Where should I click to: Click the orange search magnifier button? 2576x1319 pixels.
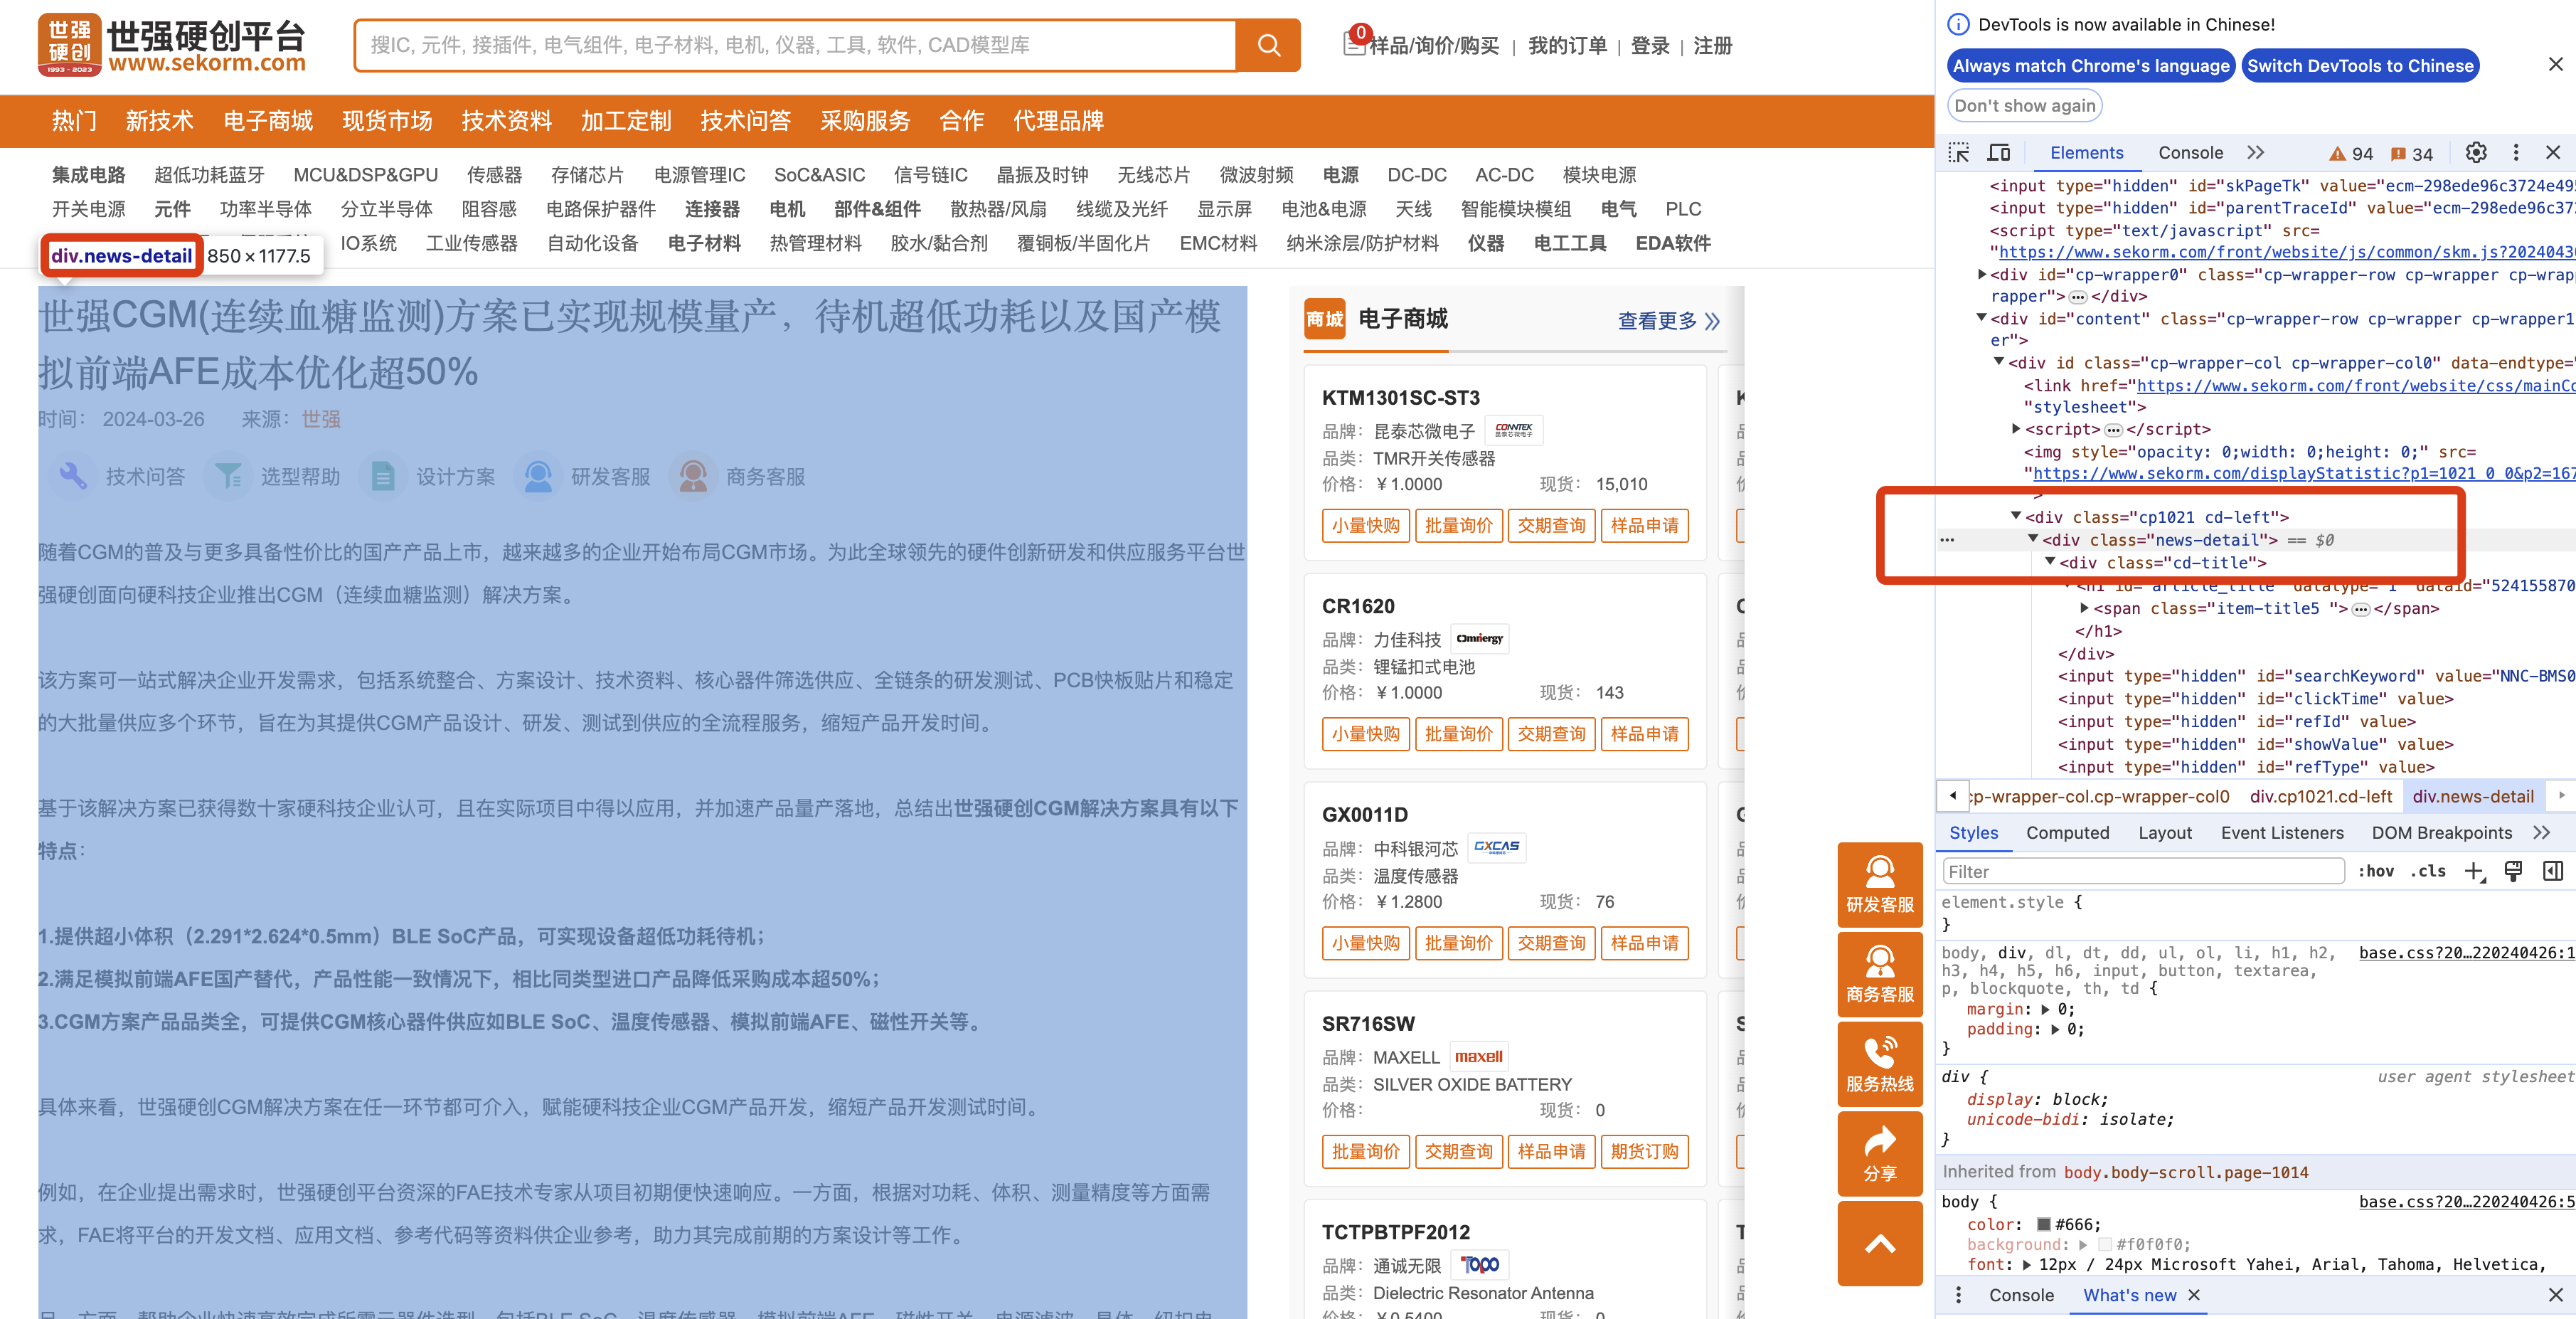point(1268,45)
